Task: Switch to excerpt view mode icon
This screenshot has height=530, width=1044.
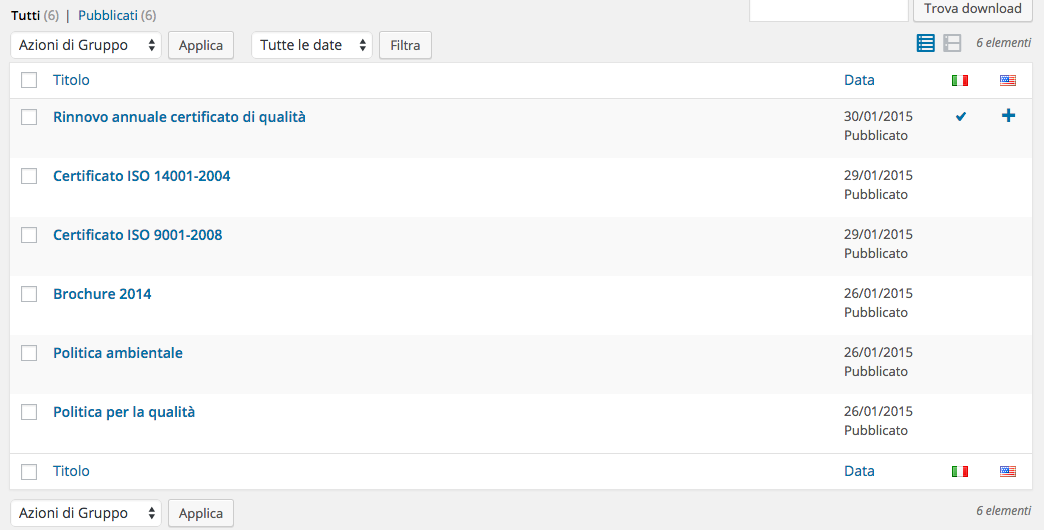Action: pyautogui.click(x=952, y=43)
